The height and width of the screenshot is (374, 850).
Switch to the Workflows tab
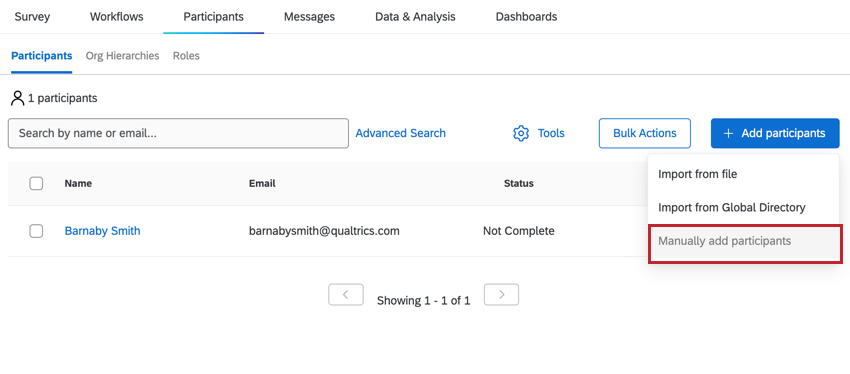point(117,17)
